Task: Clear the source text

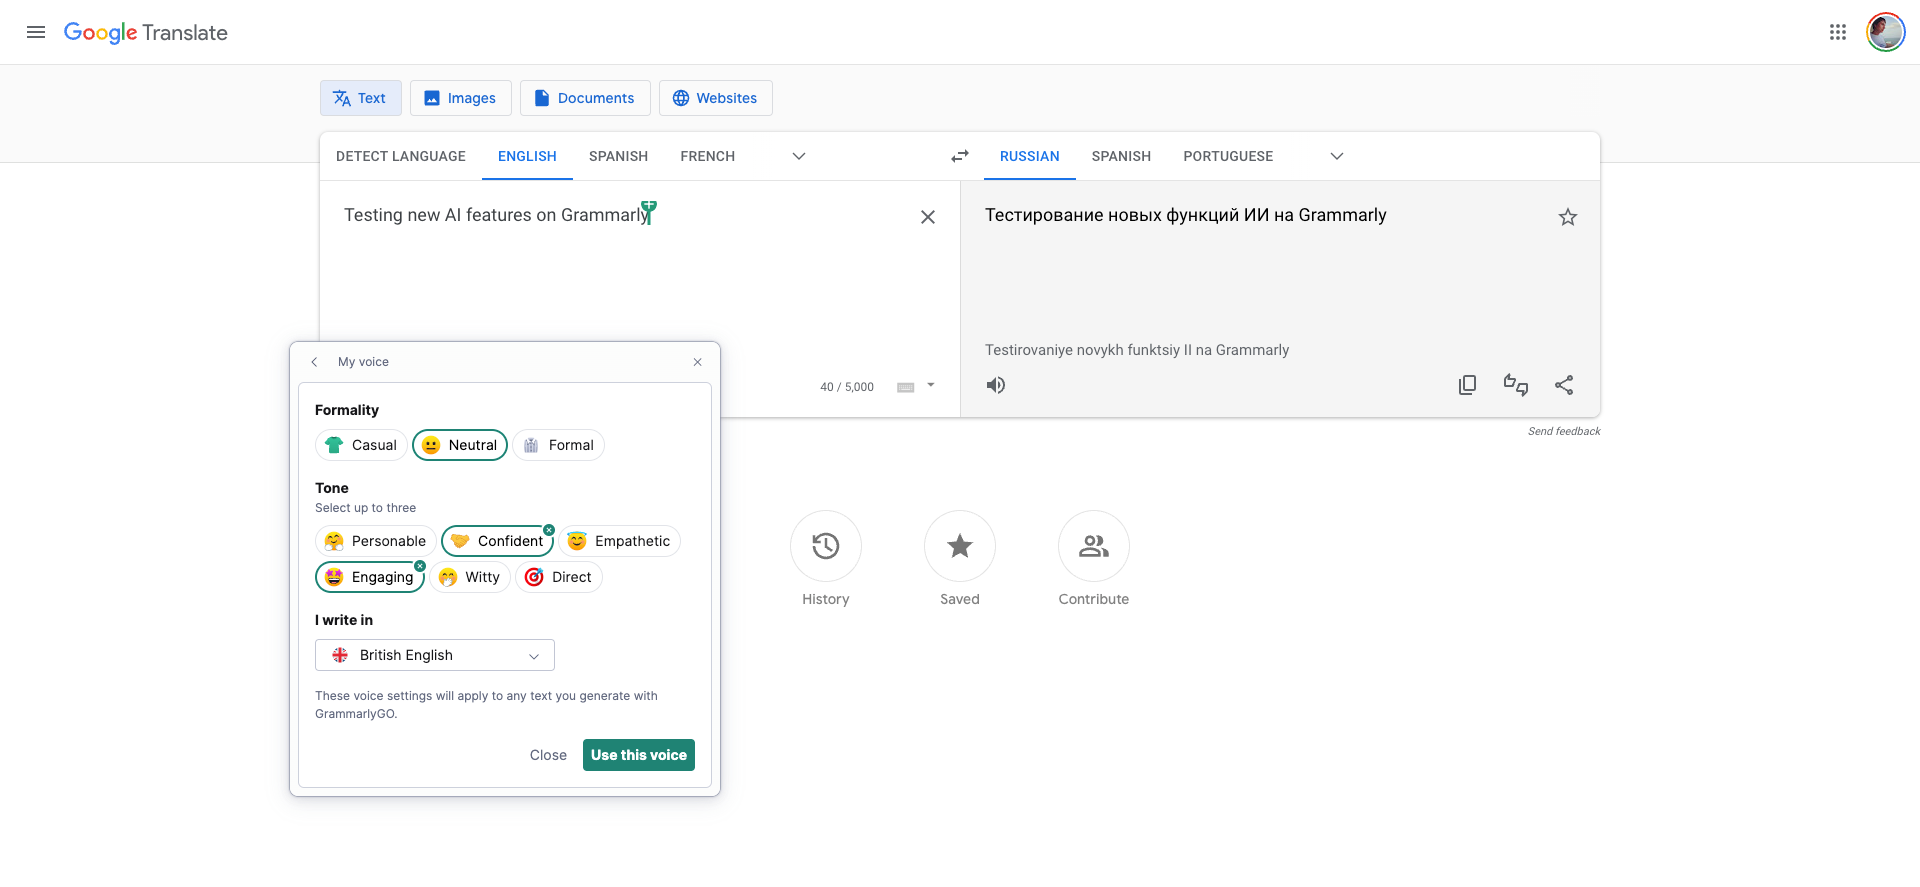Action: (x=928, y=217)
